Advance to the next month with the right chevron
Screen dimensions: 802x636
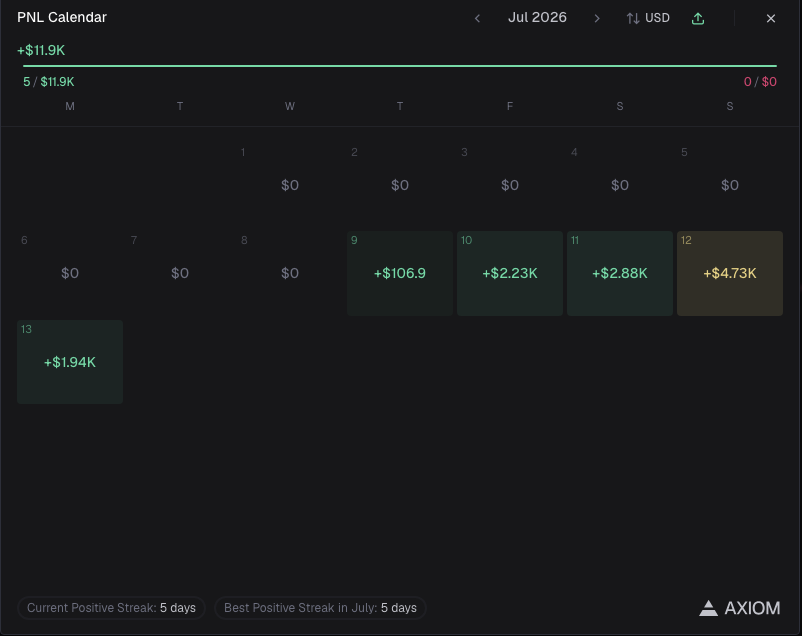(x=597, y=18)
